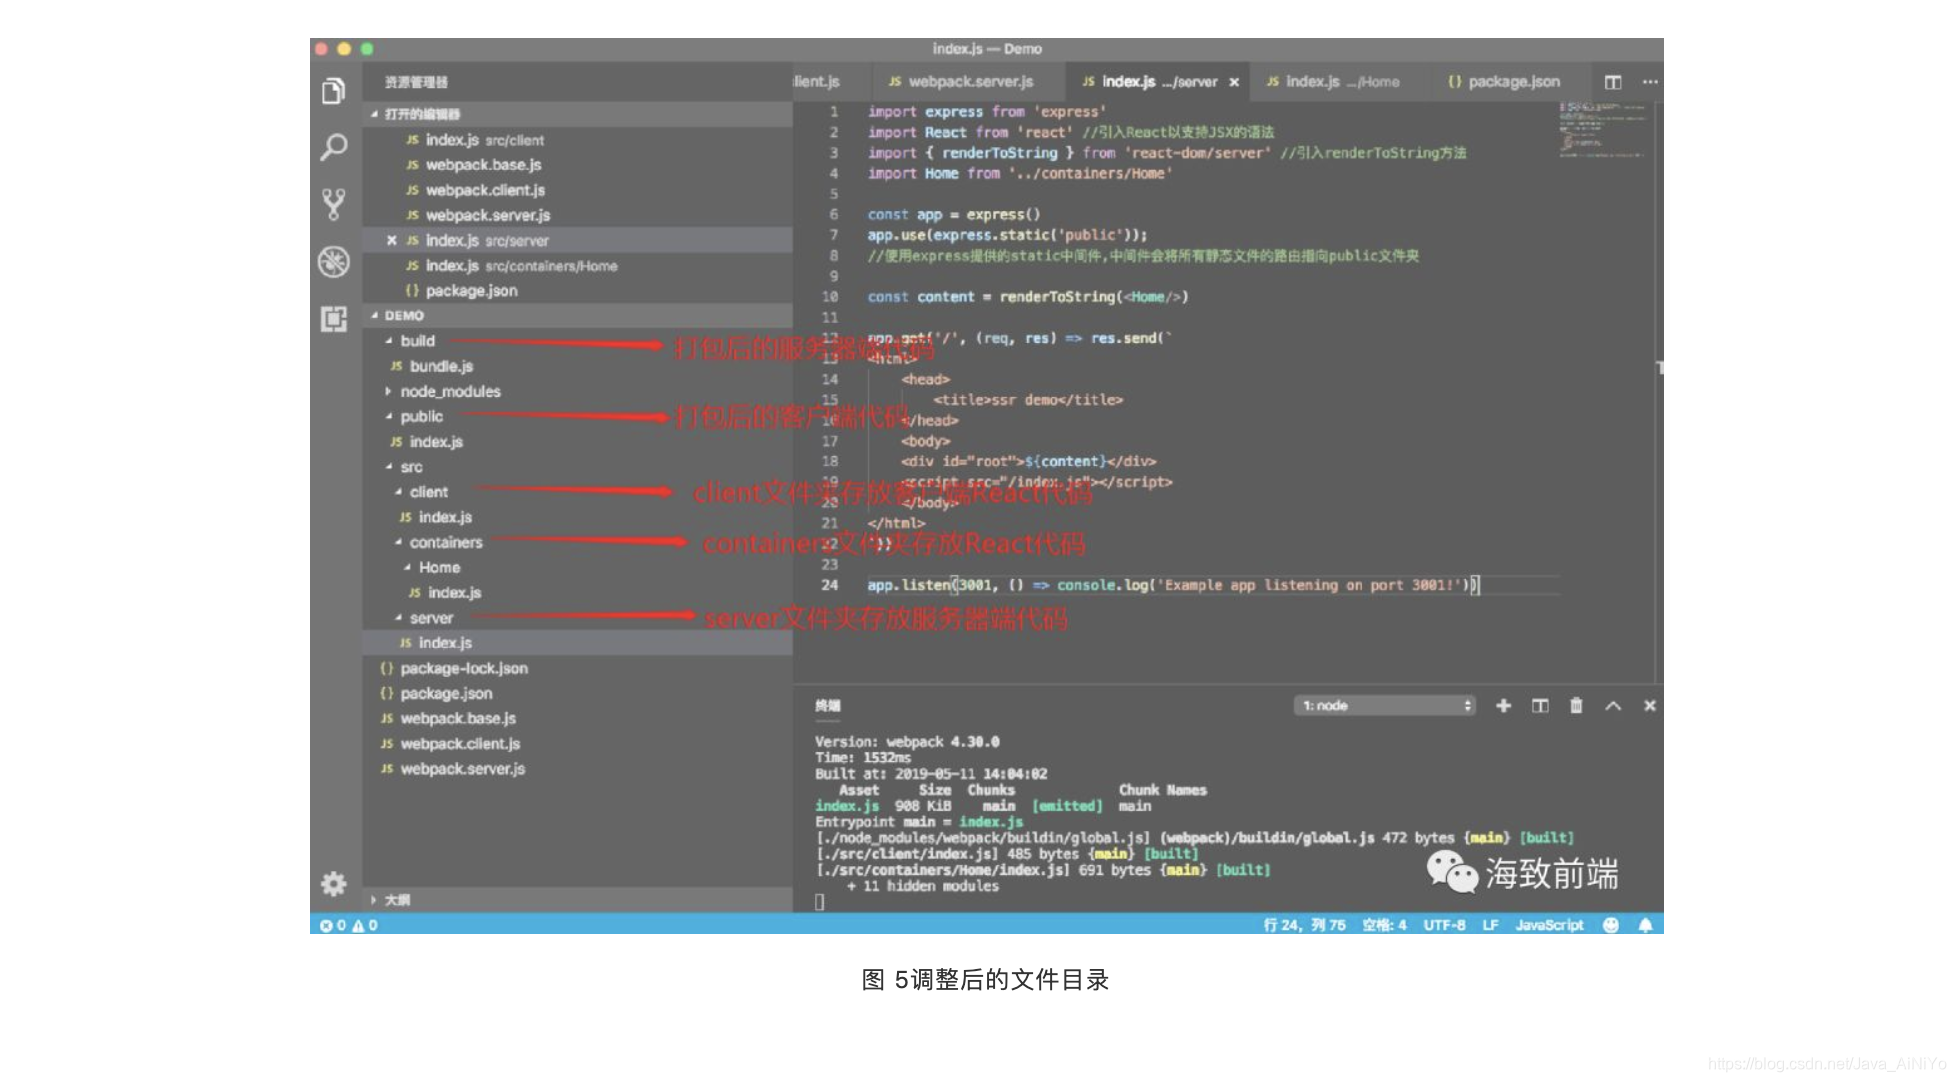Expand the outline section at sidebar bottom

click(396, 900)
